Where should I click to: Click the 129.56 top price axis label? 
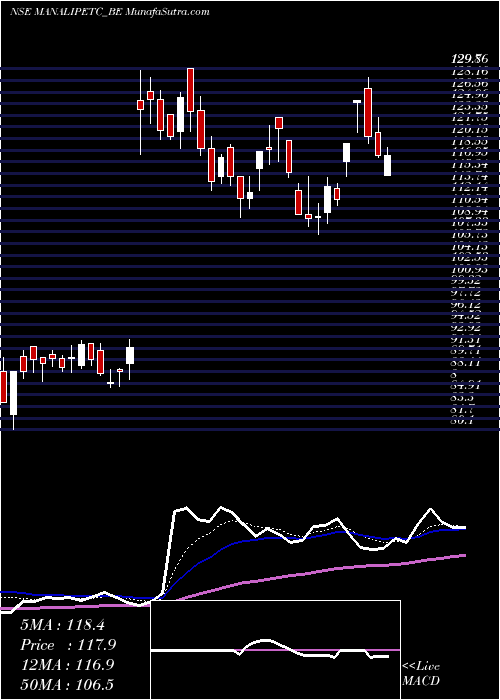(x=470, y=58)
